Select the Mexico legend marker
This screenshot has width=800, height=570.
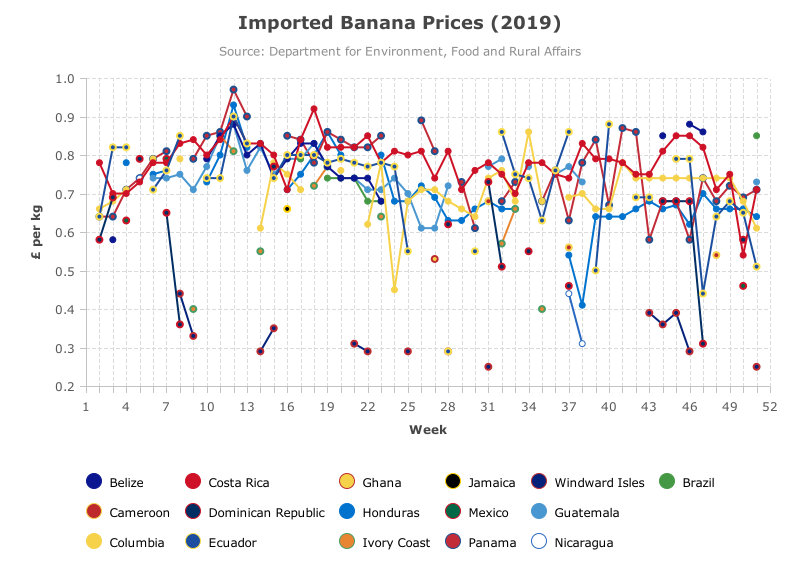click(453, 511)
